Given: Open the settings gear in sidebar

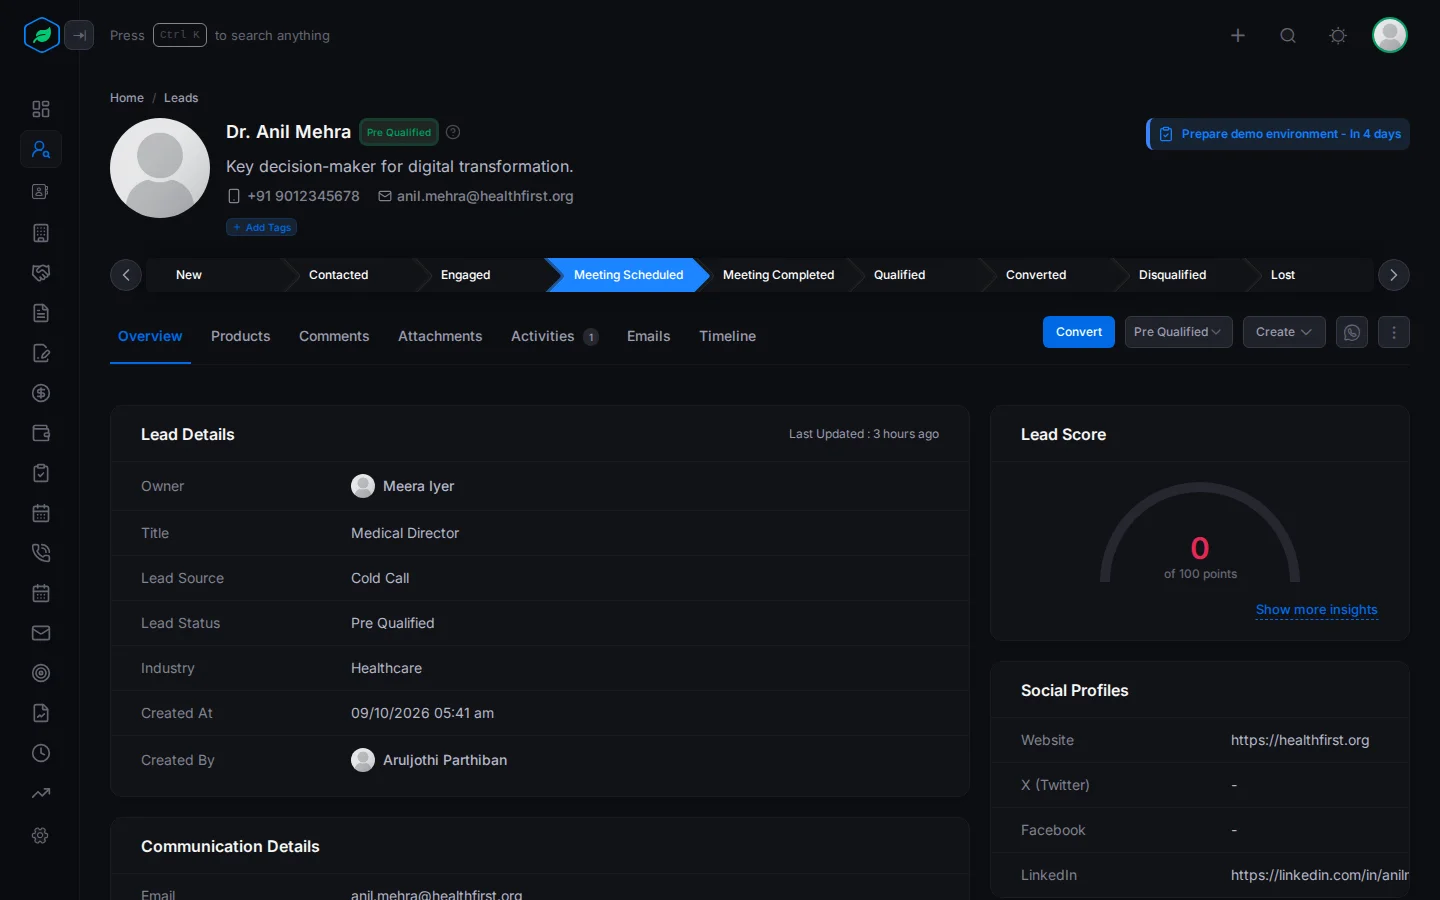Looking at the screenshot, I should tap(41, 835).
